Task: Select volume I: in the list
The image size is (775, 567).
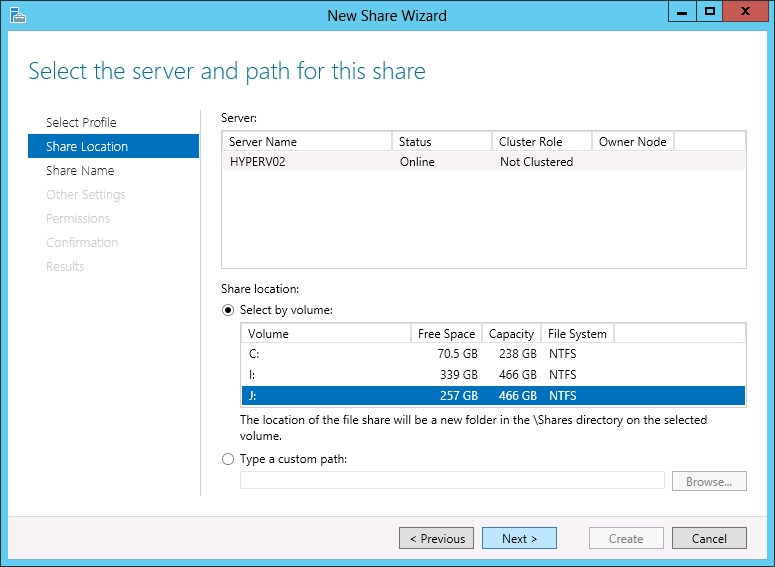Action: click(x=493, y=375)
